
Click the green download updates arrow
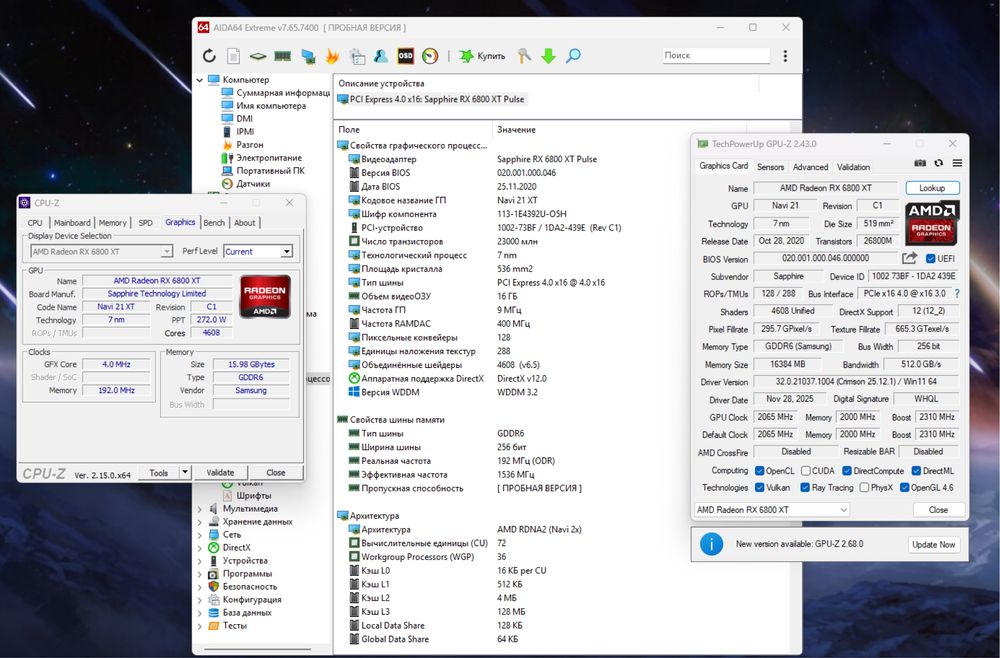pyautogui.click(x=548, y=56)
